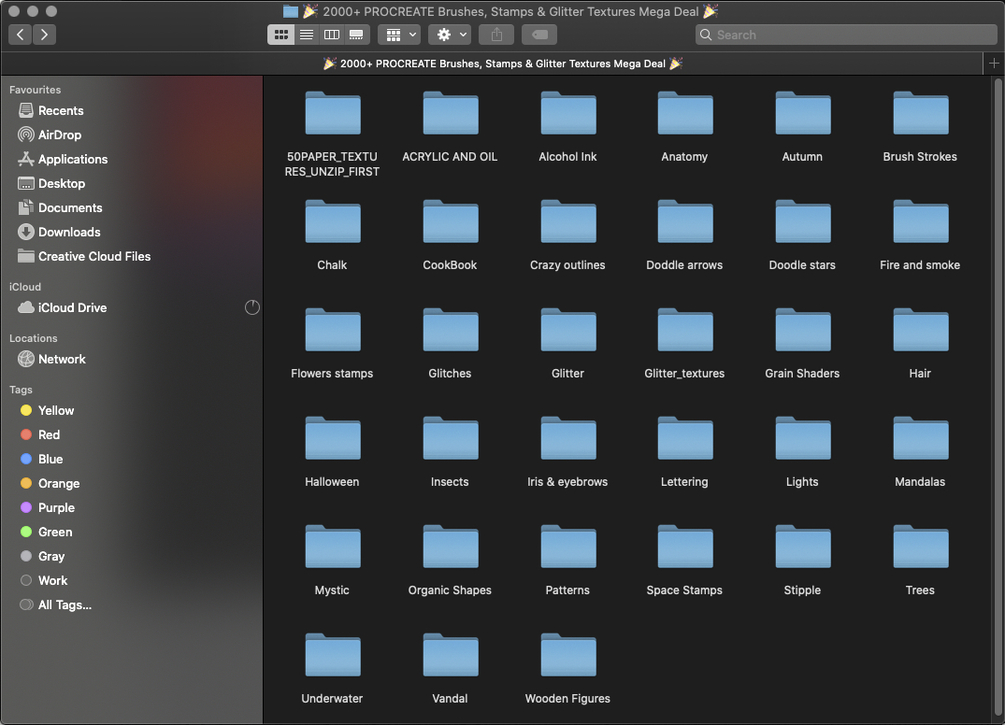This screenshot has width=1005, height=725.
Task: Switch to icon view
Action: pyautogui.click(x=281, y=35)
